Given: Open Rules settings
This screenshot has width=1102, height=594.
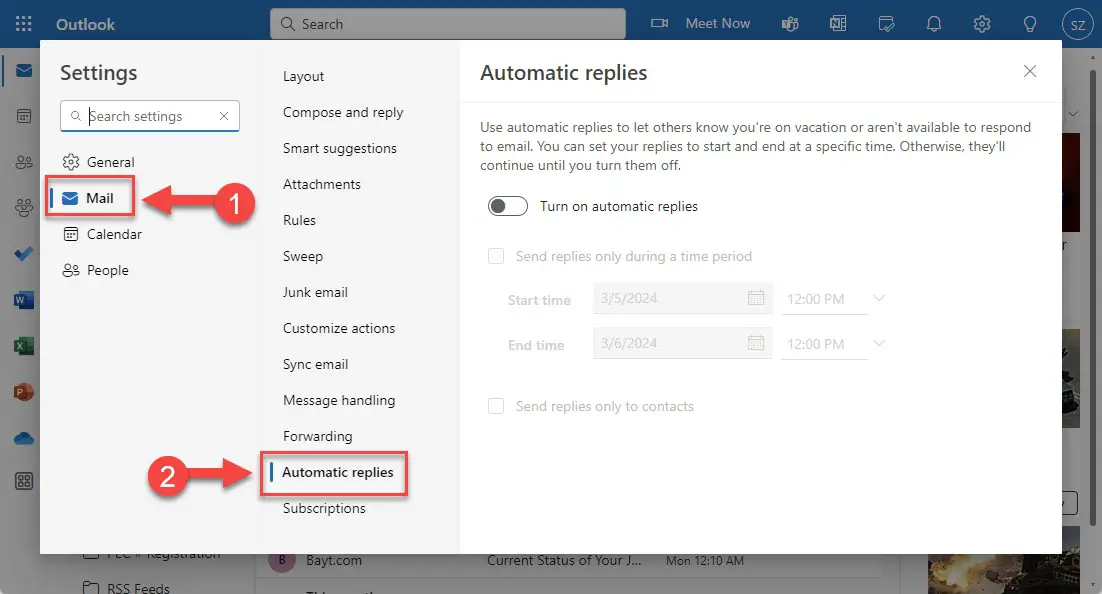Looking at the screenshot, I should [x=299, y=220].
